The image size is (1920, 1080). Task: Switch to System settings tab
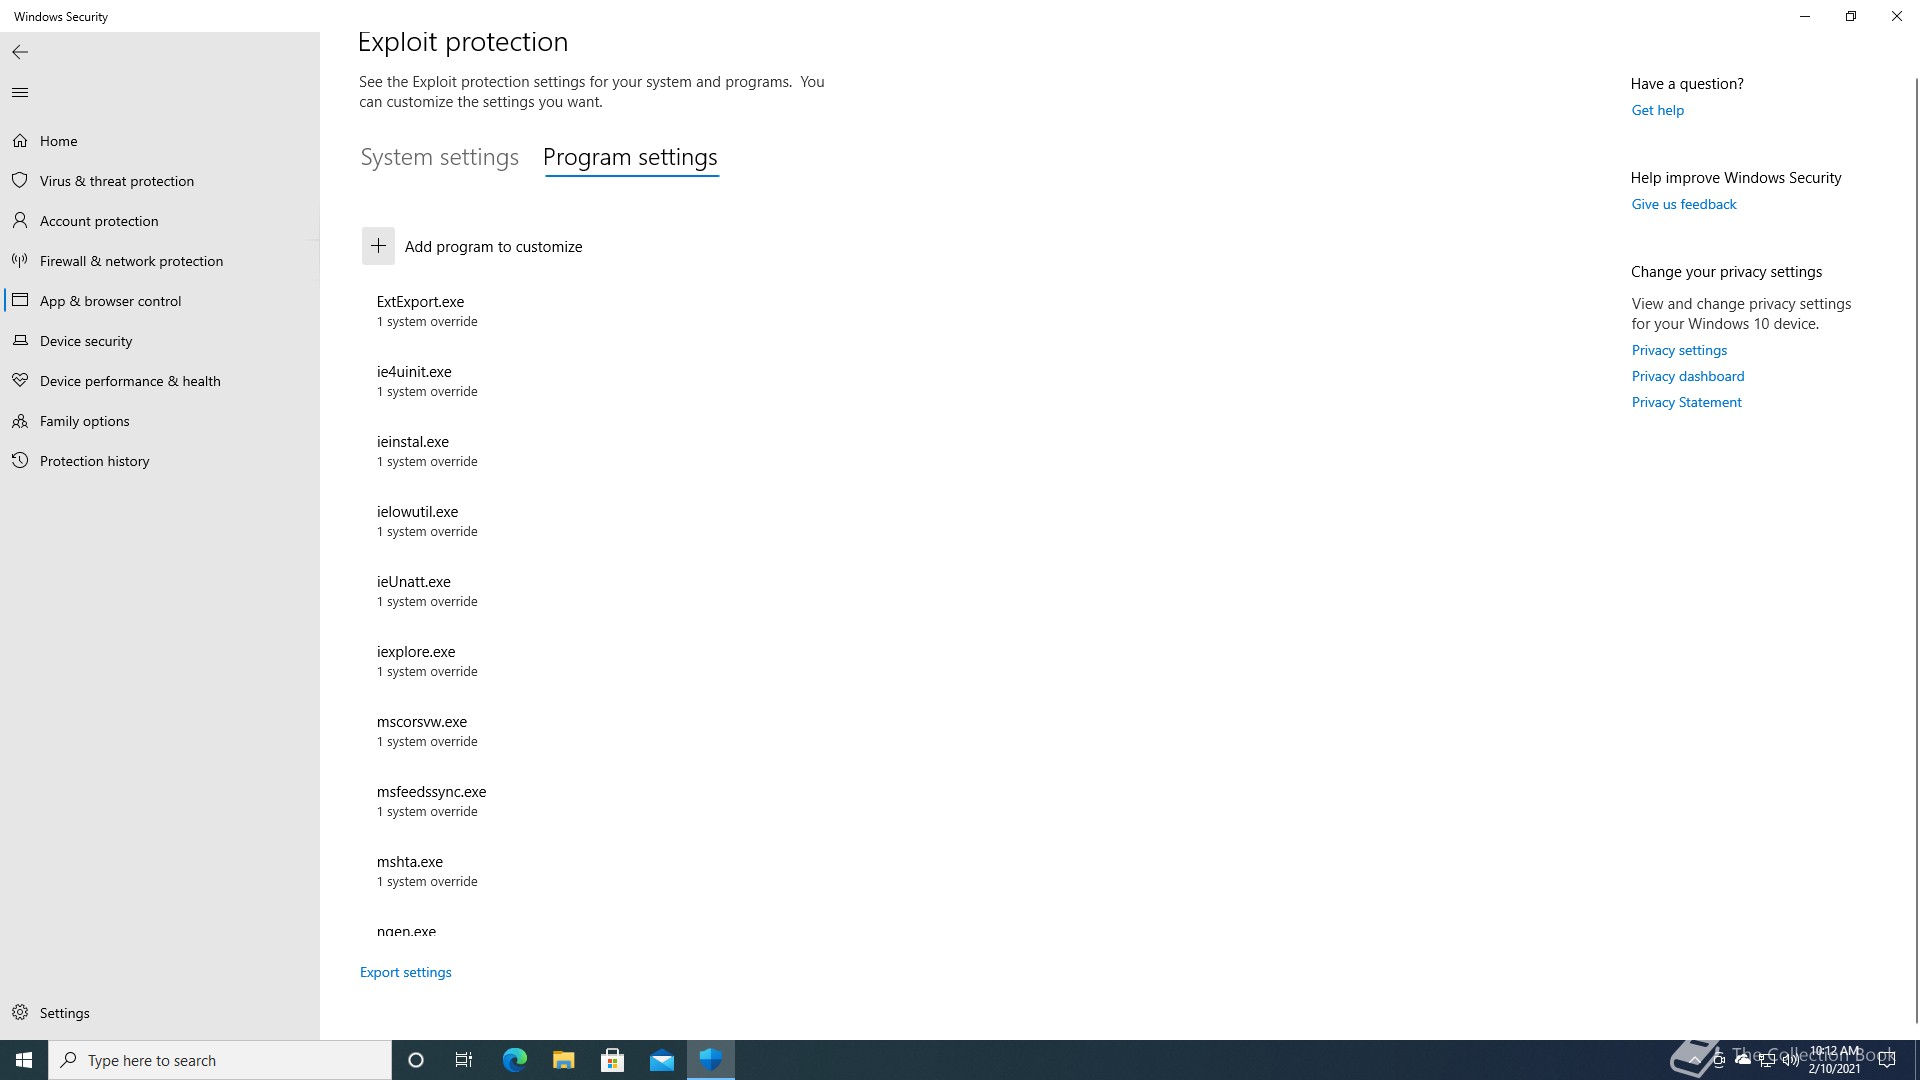click(439, 158)
